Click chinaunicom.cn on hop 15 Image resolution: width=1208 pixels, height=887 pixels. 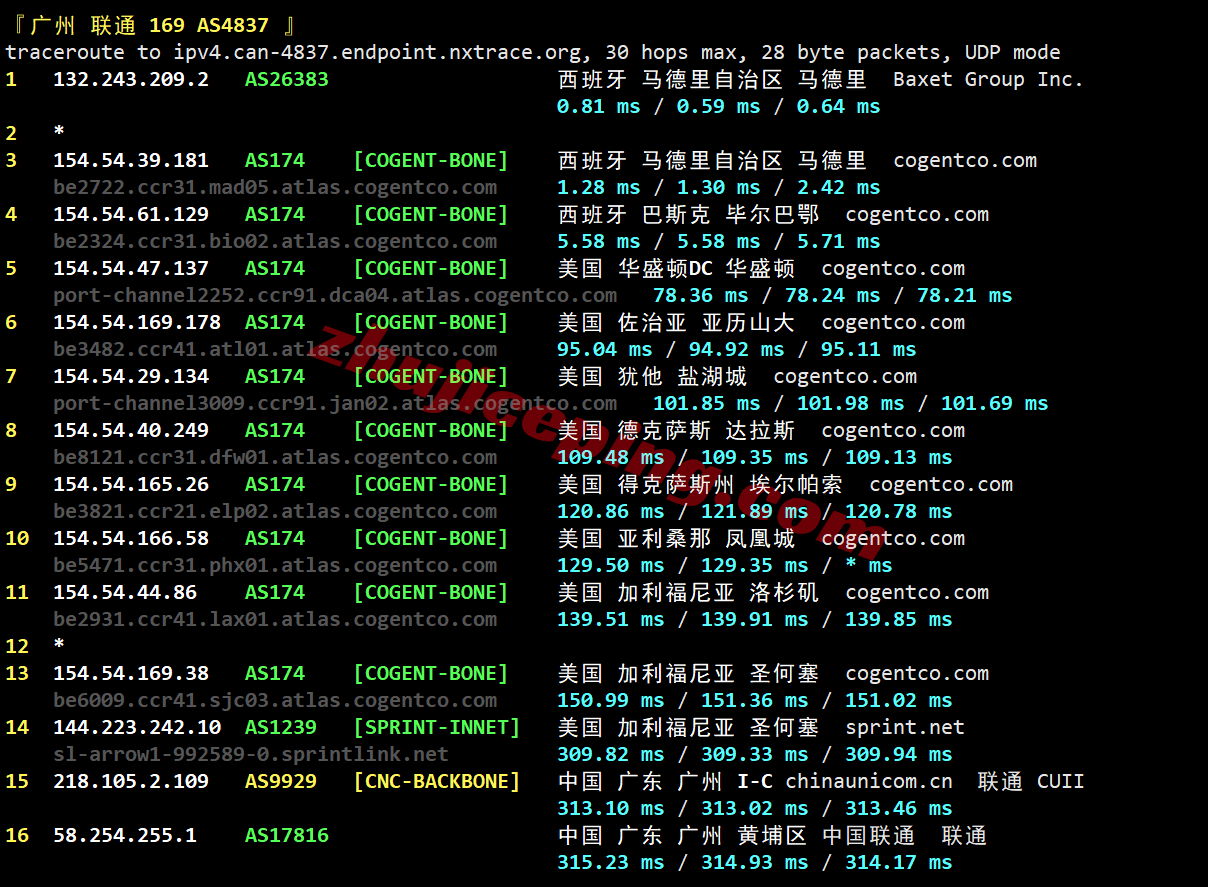click(869, 781)
